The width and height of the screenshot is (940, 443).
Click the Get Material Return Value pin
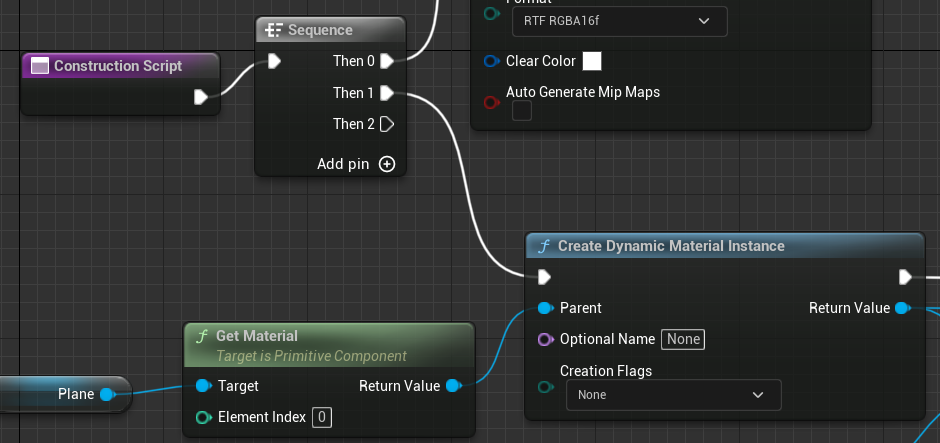point(452,386)
